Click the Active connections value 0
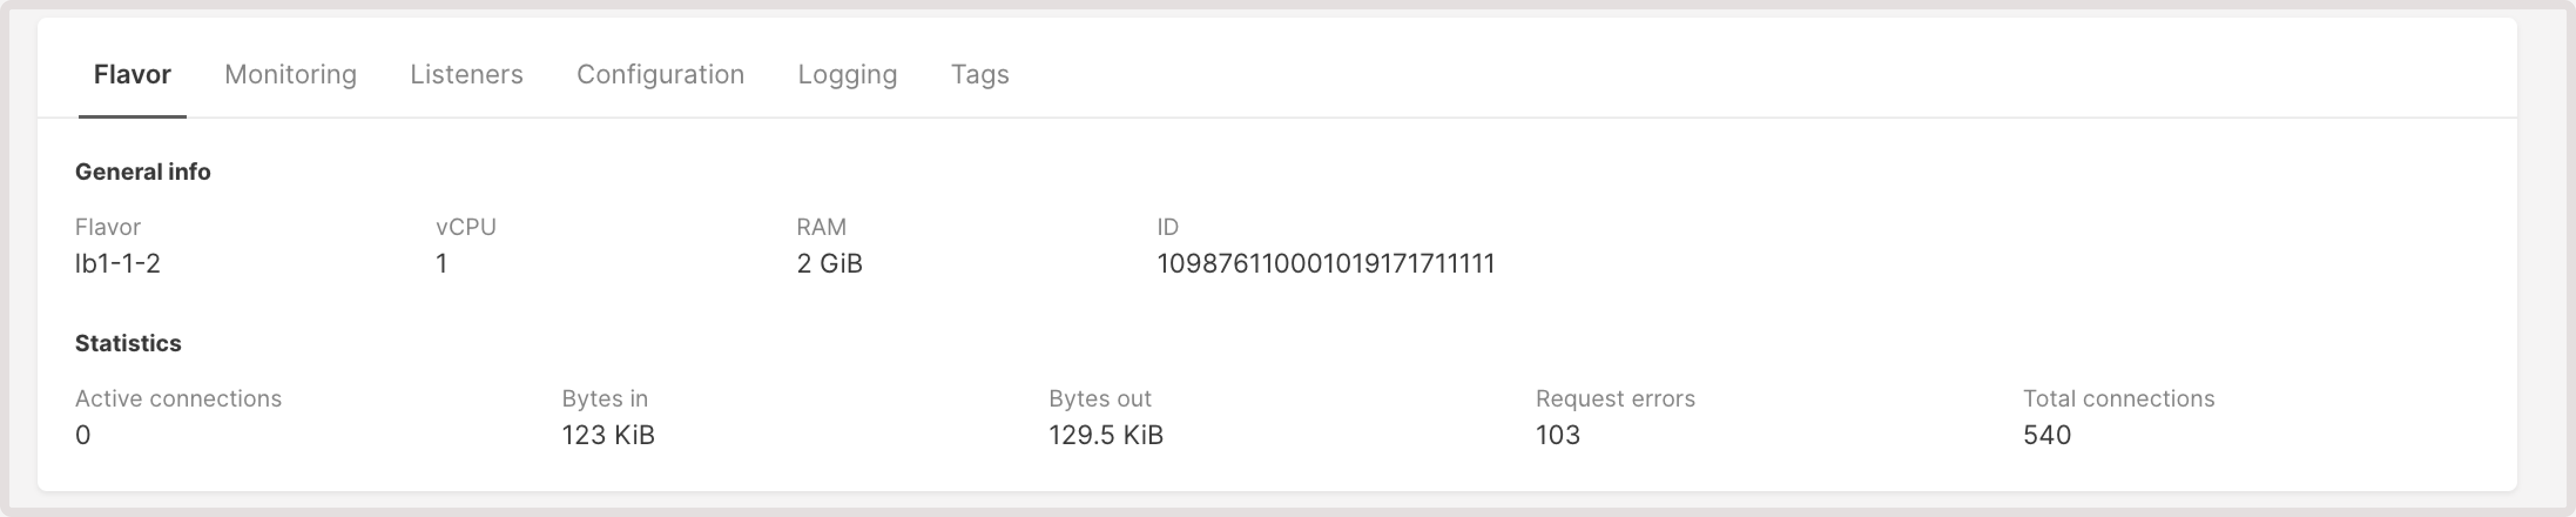The image size is (2576, 517). pos(82,435)
